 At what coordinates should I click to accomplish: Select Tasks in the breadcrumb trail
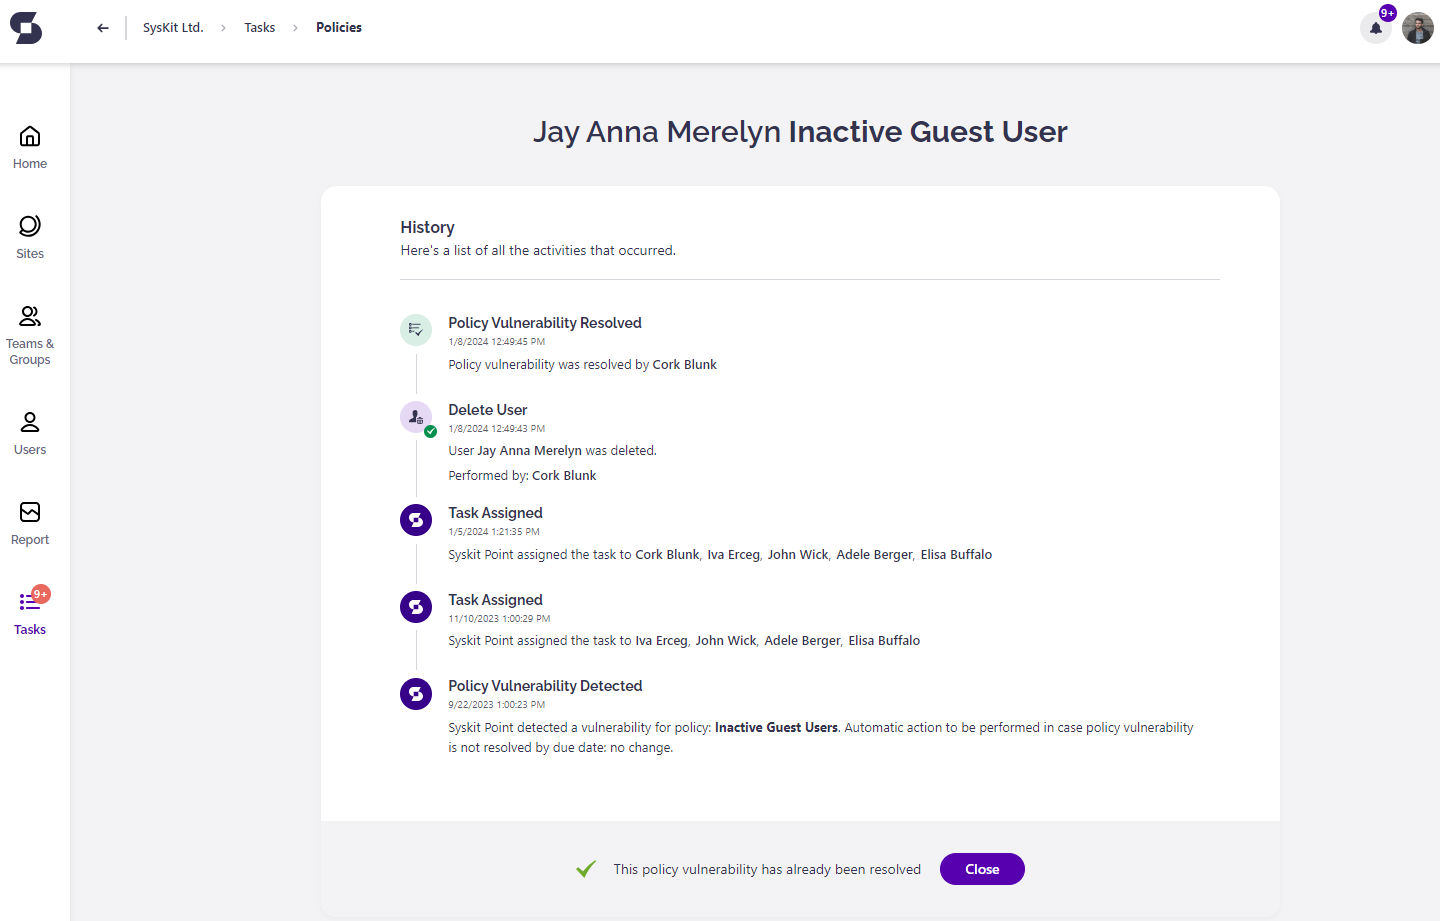[260, 27]
